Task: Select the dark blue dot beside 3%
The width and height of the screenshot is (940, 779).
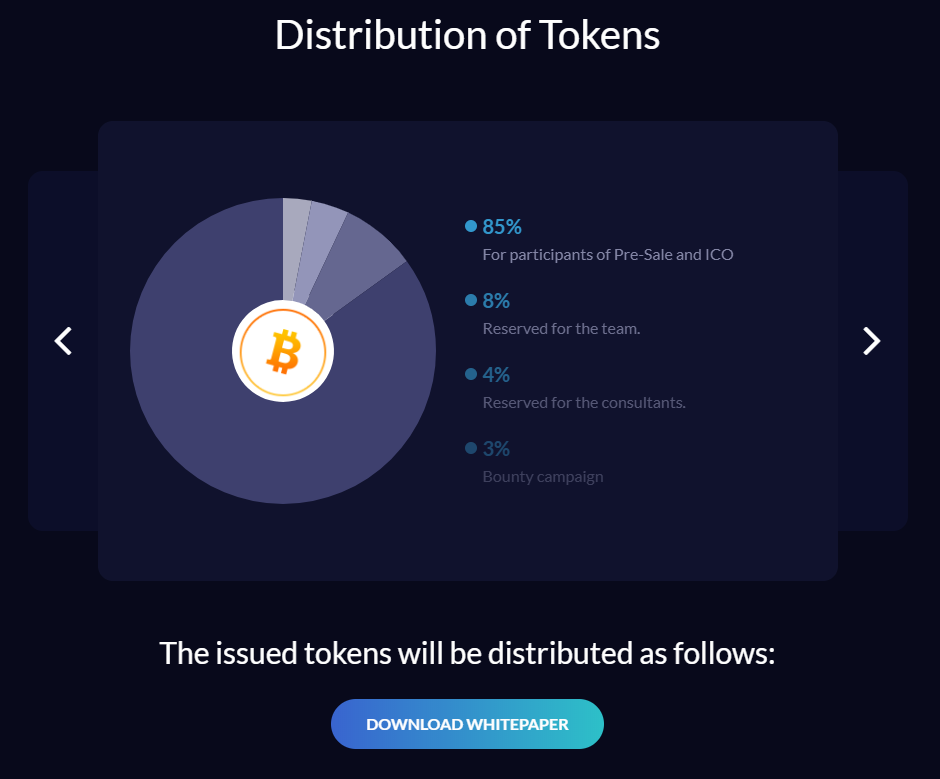Action: (x=471, y=448)
